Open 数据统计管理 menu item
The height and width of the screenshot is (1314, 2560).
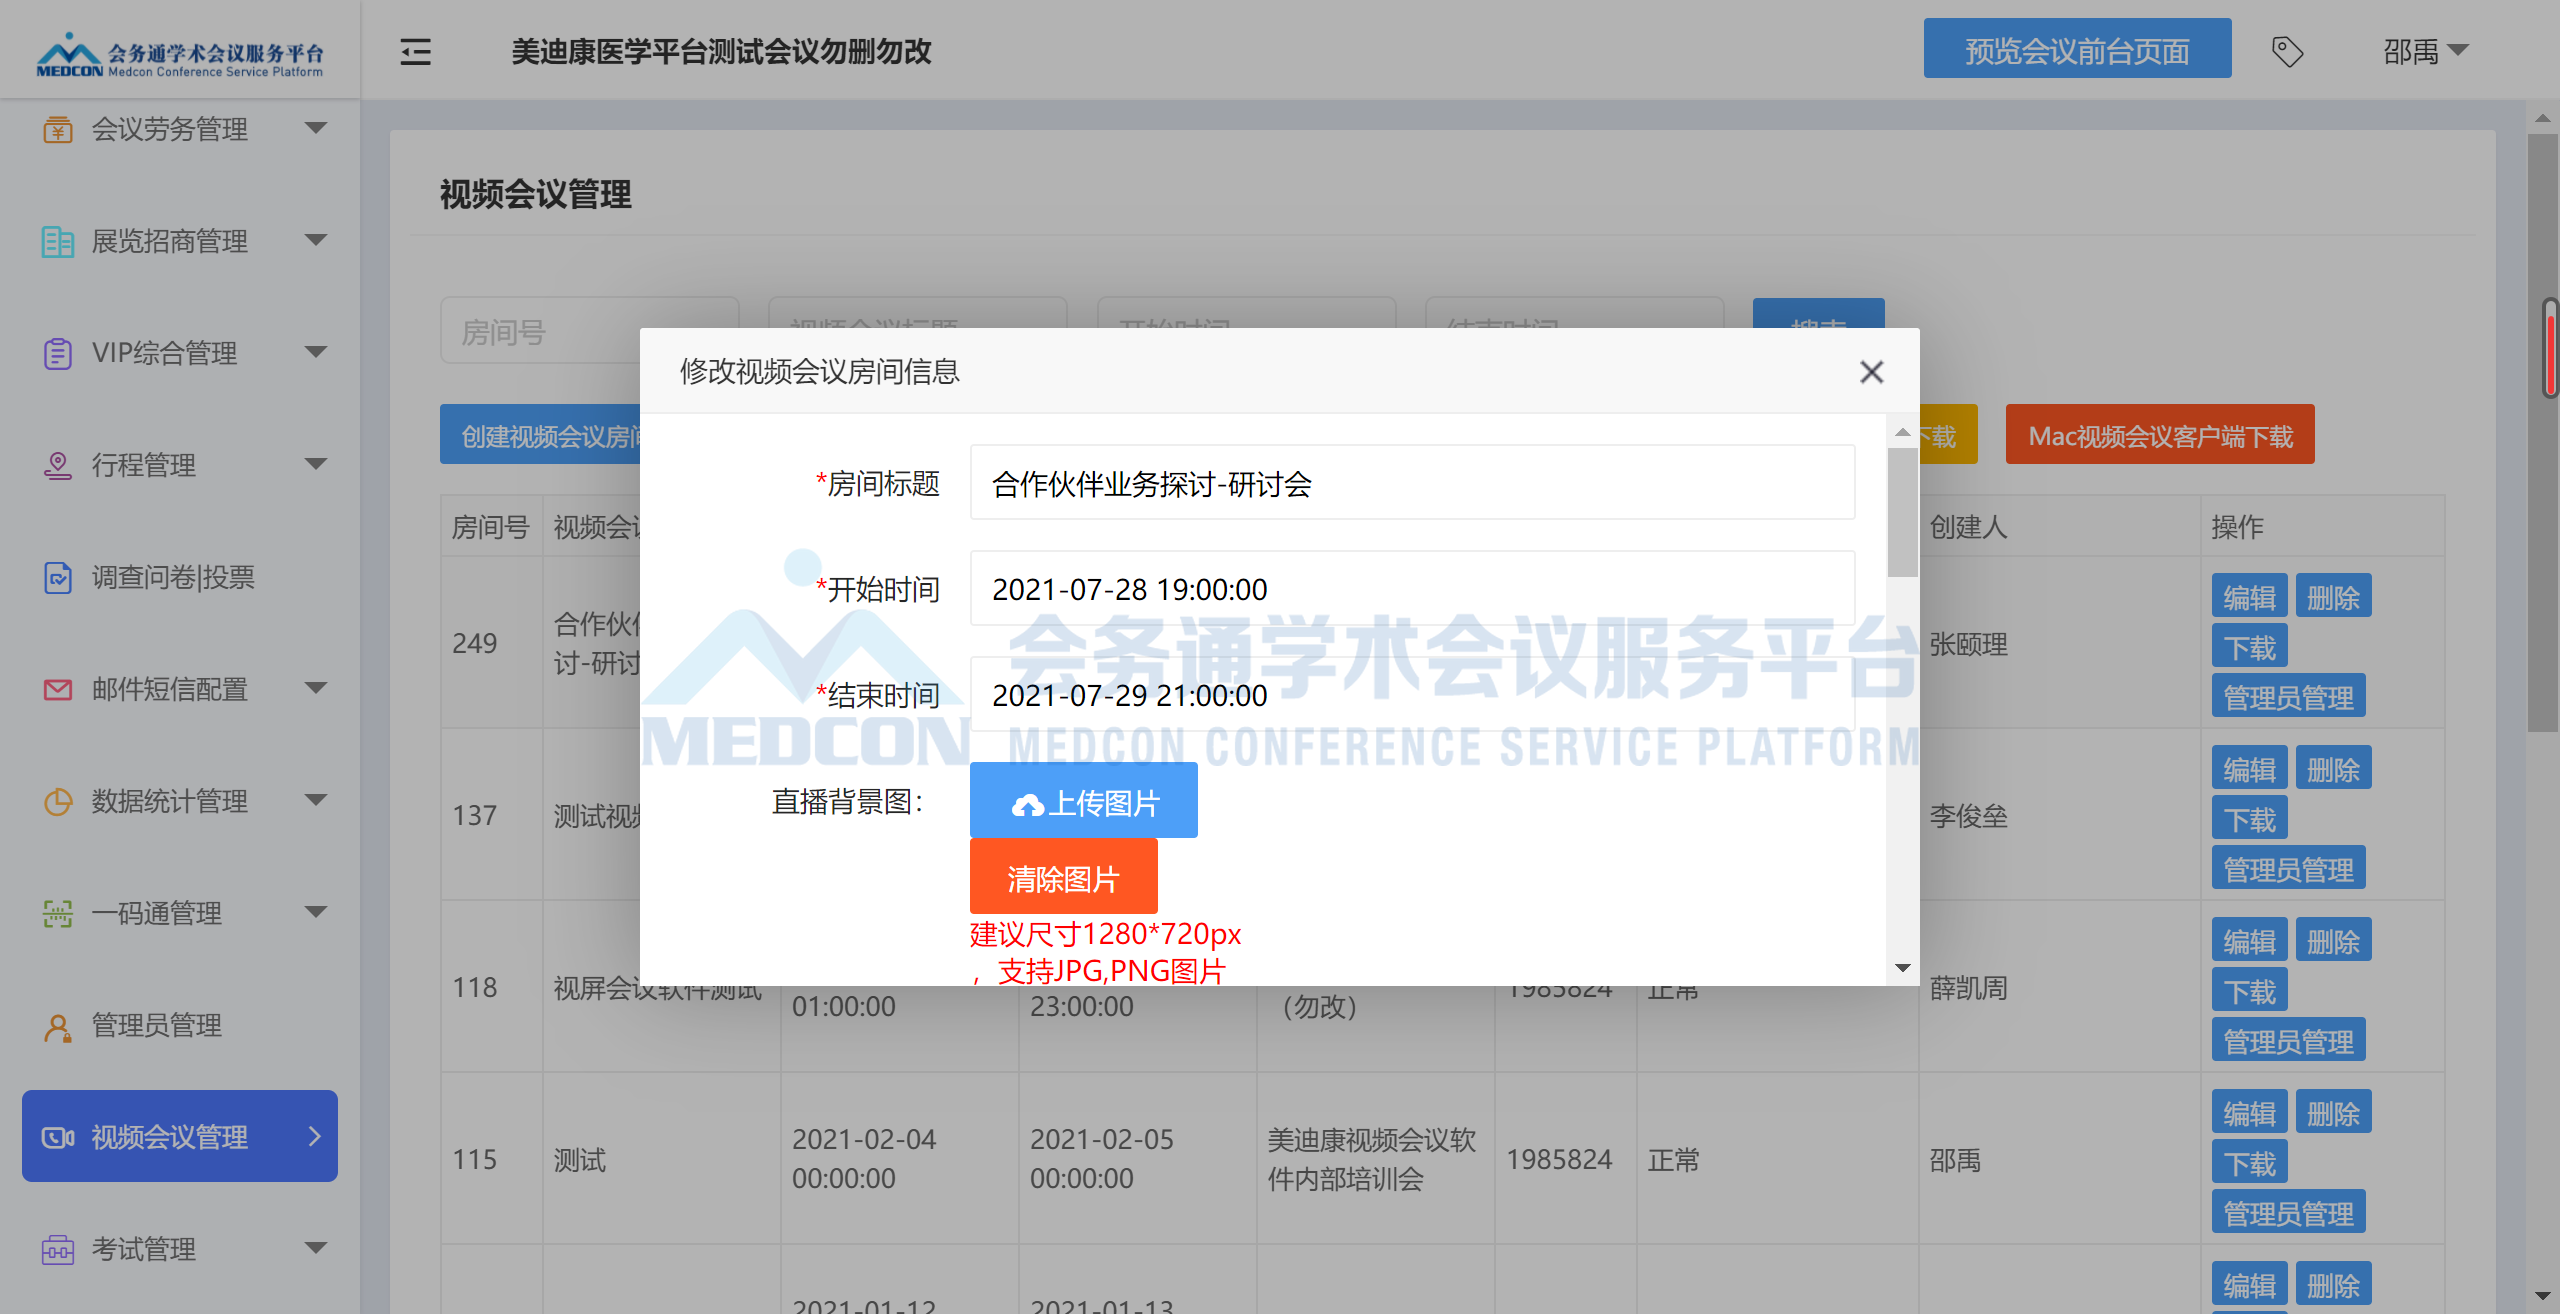pyautogui.click(x=180, y=801)
